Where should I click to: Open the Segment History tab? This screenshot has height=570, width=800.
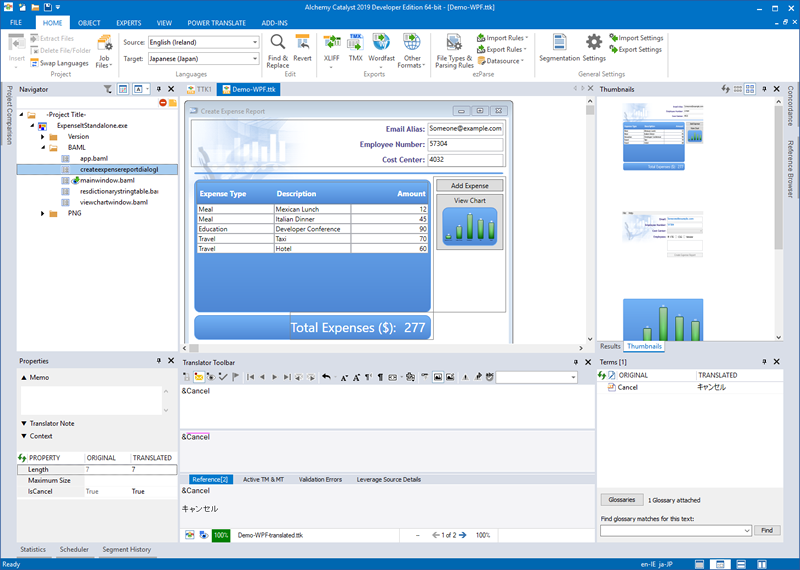pos(127,550)
